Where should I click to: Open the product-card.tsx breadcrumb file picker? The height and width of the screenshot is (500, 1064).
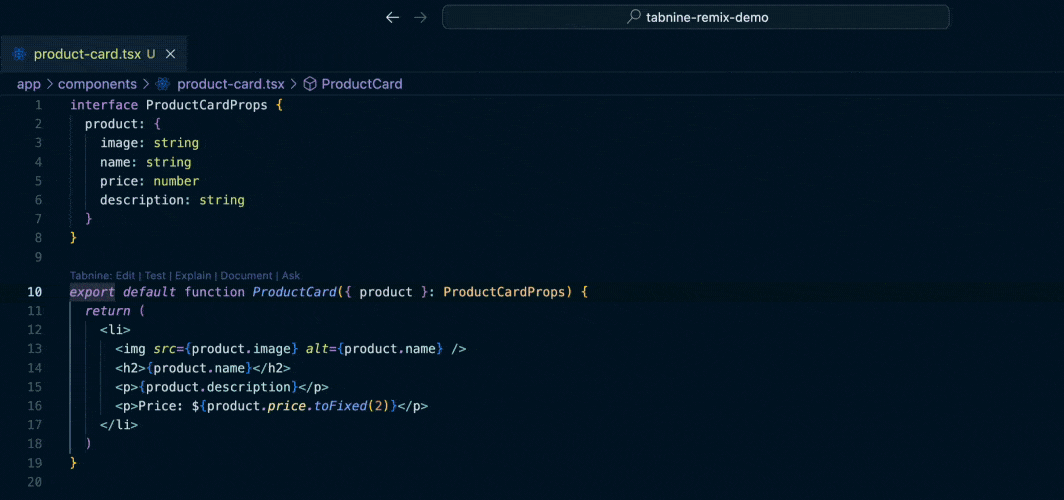pos(230,84)
